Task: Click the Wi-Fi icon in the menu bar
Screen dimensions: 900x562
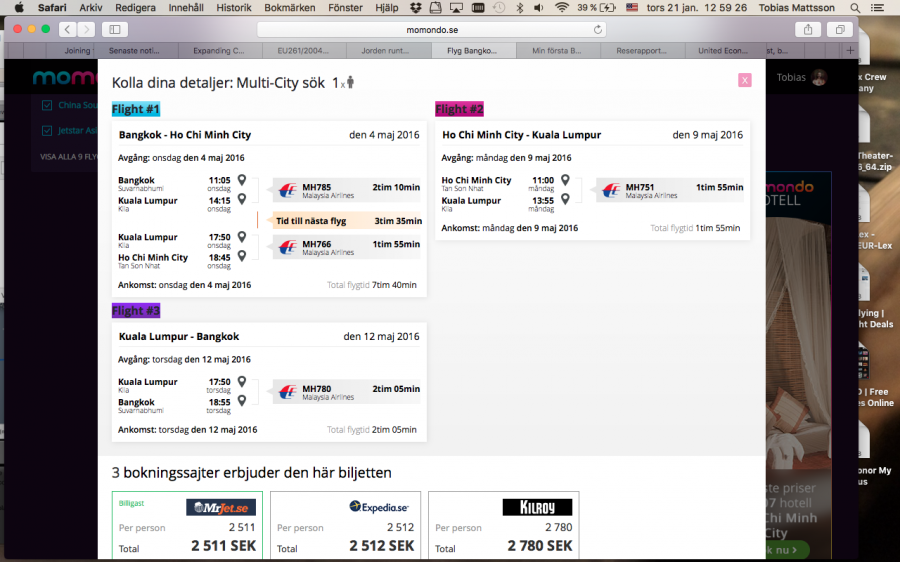Action: tap(561, 7)
